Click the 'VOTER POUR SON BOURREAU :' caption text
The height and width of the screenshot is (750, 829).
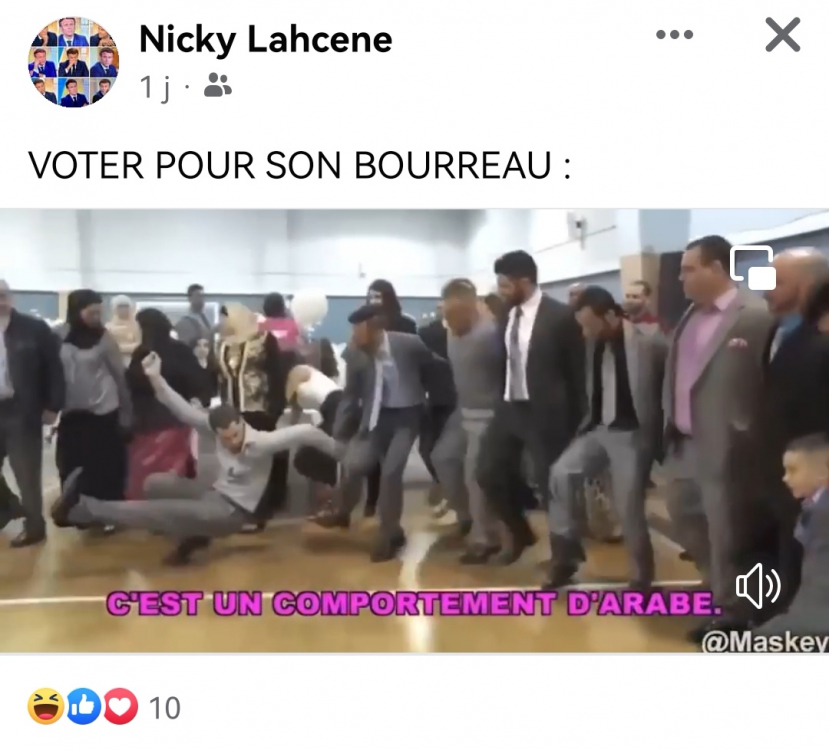pyautogui.click(x=299, y=166)
